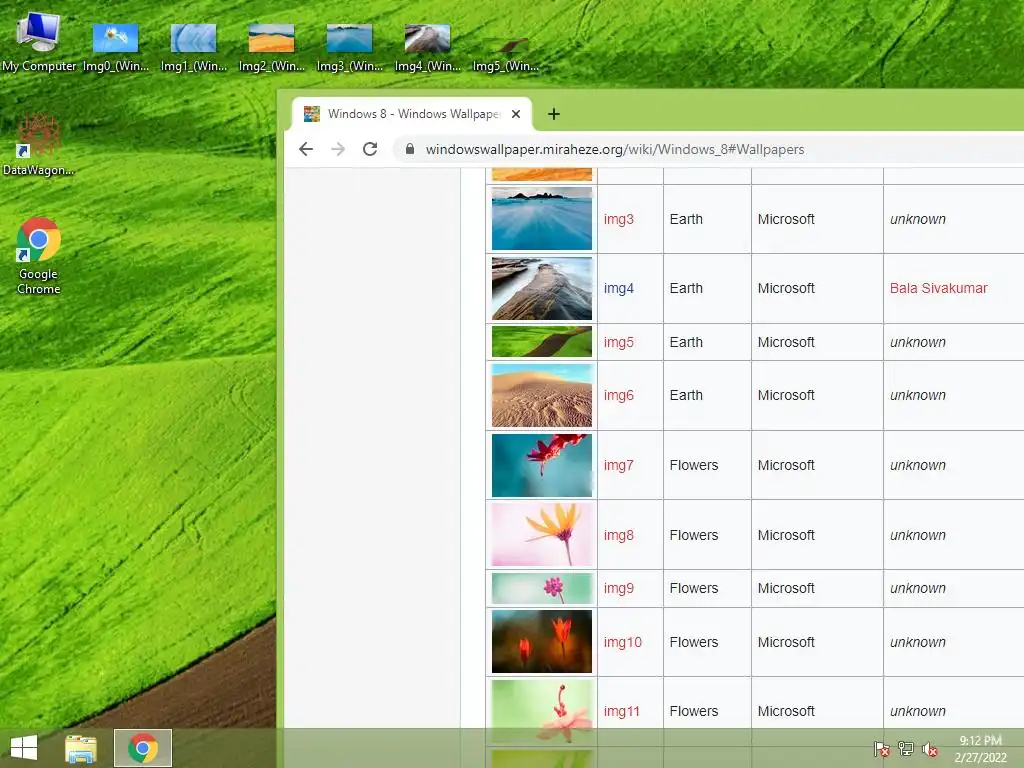Click img8 orange flower thumbnail
The image size is (1024, 768).
point(541,535)
